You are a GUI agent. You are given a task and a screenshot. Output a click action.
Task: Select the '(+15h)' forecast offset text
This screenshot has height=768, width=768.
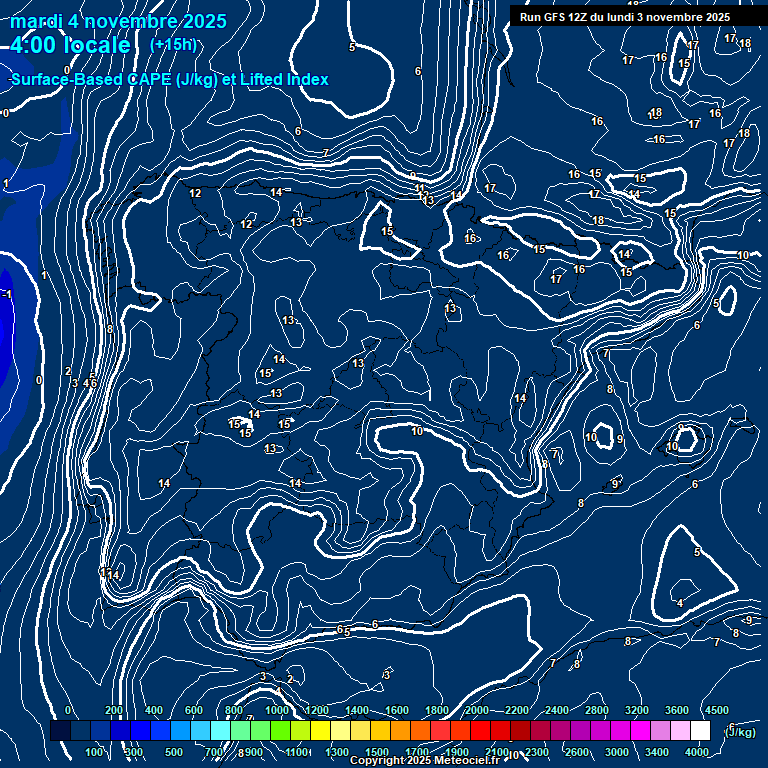(174, 45)
